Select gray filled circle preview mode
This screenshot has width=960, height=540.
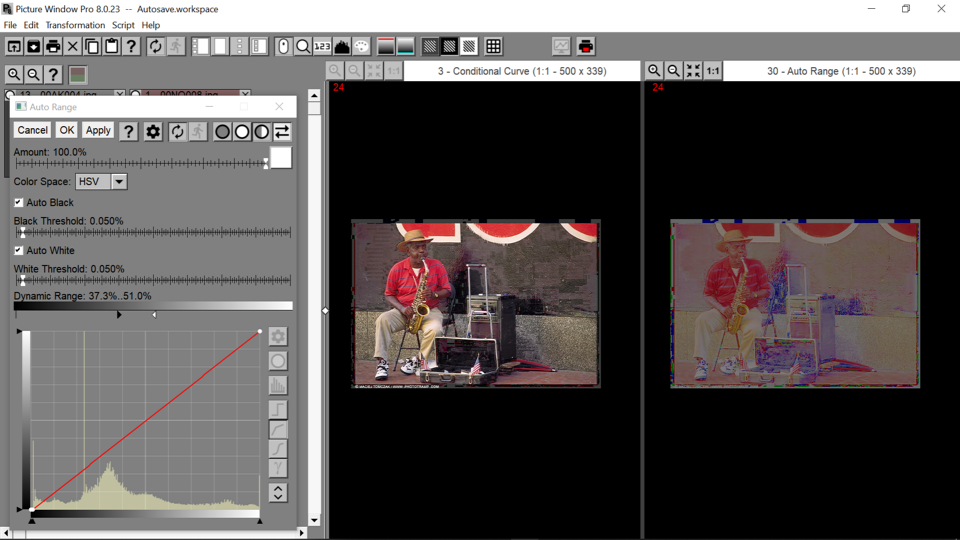point(223,132)
